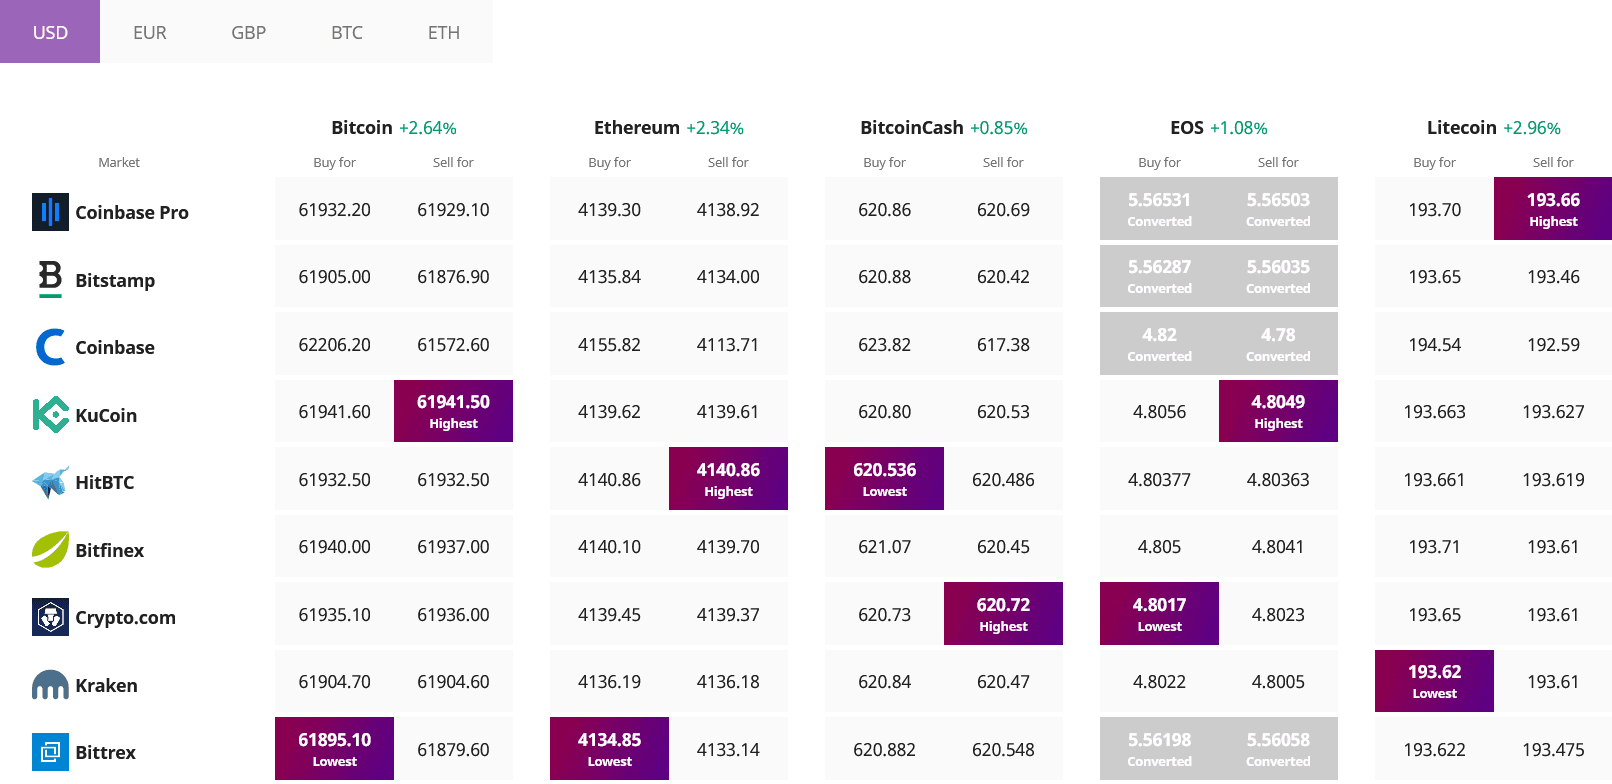Screen dimensions: 1612x784
Task: Click the Bitcoin Buy for column label
Action: (x=334, y=162)
